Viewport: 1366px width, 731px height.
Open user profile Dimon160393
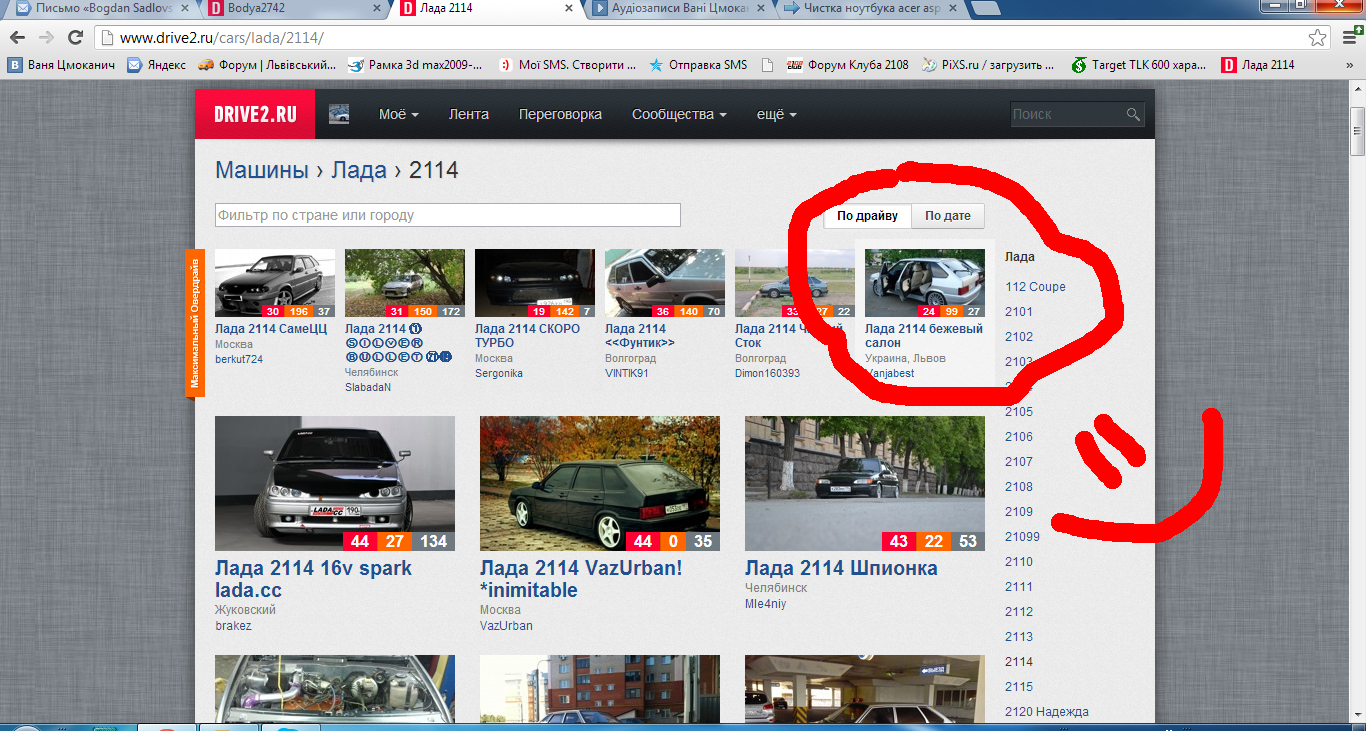[767, 373]
